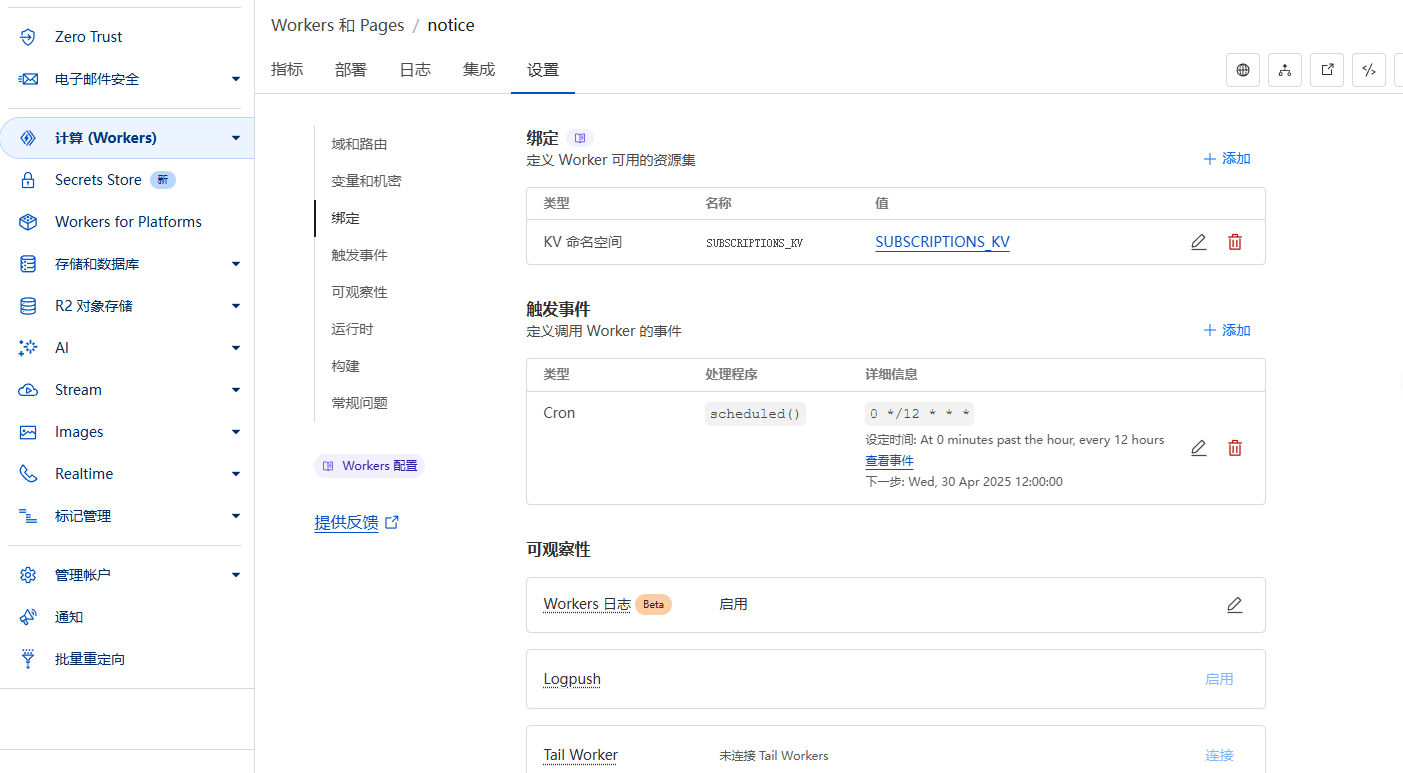Edit the Cron trigger pencil icon
The image size is (1403, 773).
[1198, 448]
